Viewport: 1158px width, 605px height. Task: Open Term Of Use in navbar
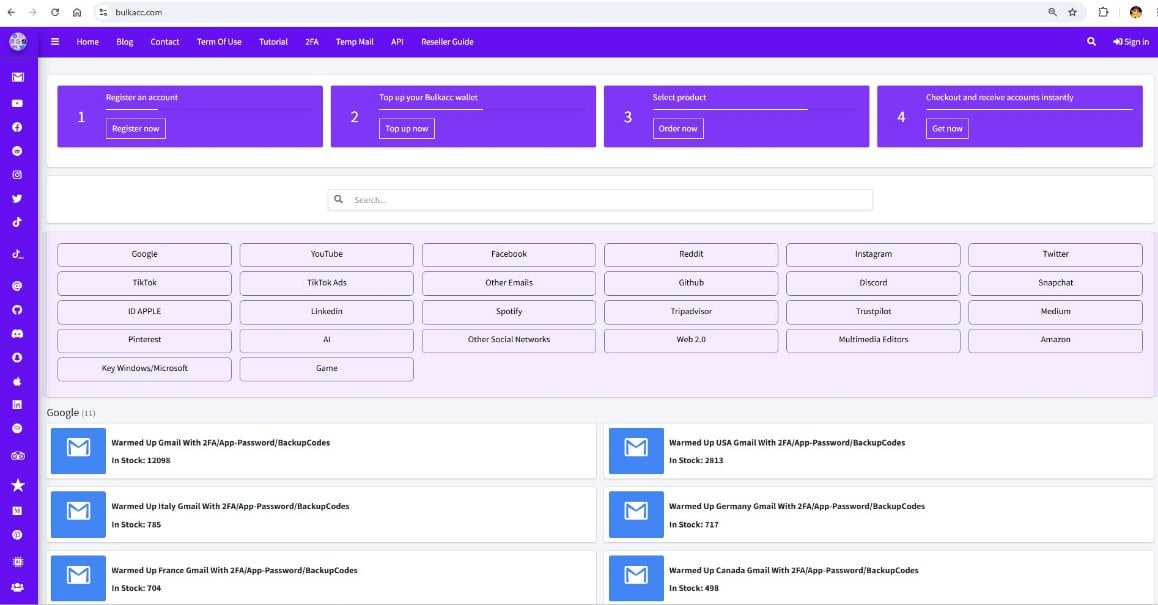(x=219, y=42)
